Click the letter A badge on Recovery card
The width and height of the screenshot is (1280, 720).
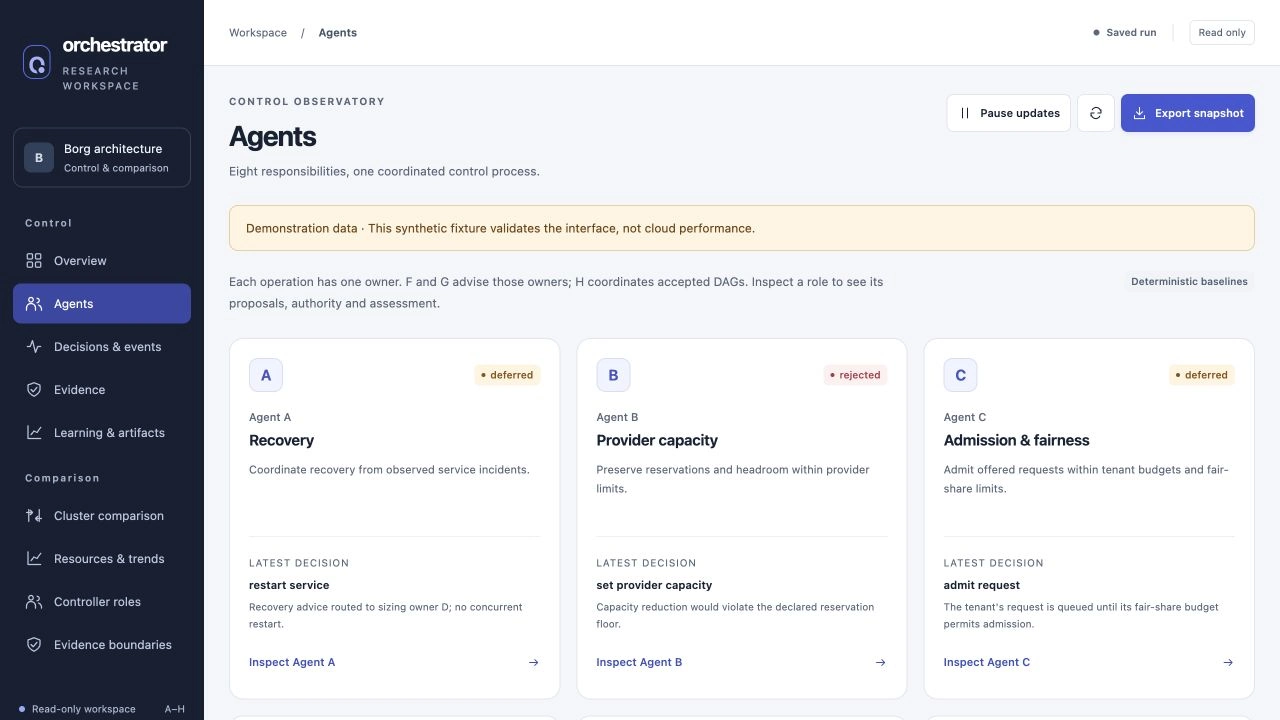click(266, 375)
